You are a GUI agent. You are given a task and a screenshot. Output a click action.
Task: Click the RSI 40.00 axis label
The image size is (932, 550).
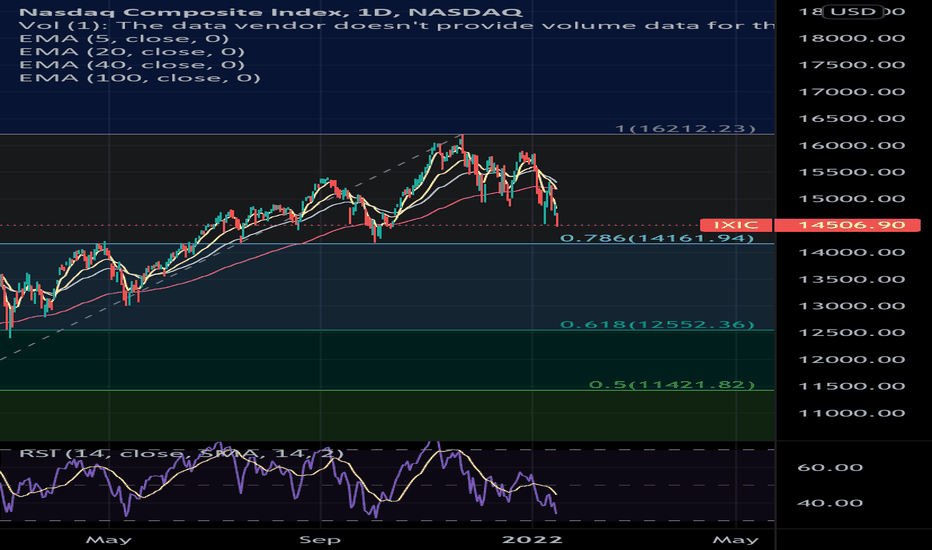[830, 503]
